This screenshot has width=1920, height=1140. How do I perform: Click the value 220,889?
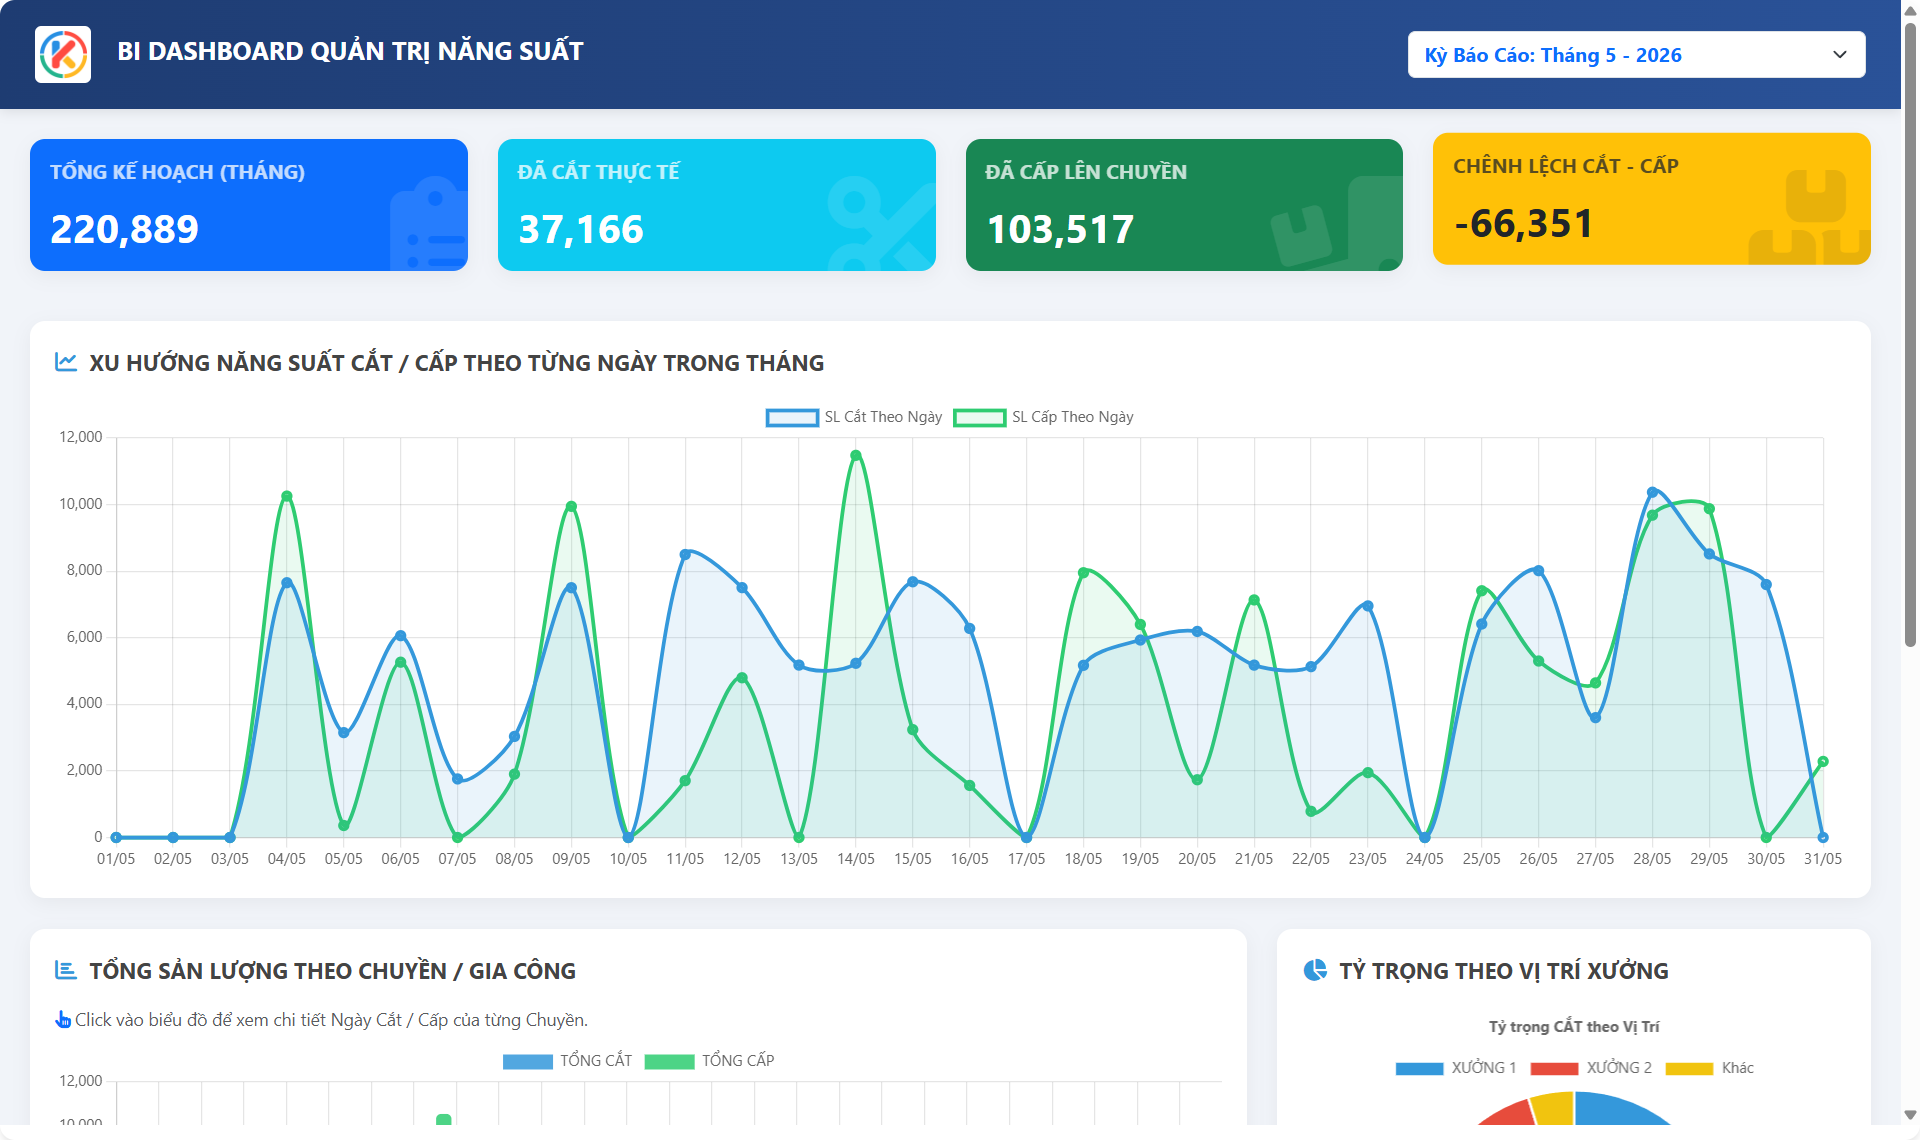coord(125,230)
